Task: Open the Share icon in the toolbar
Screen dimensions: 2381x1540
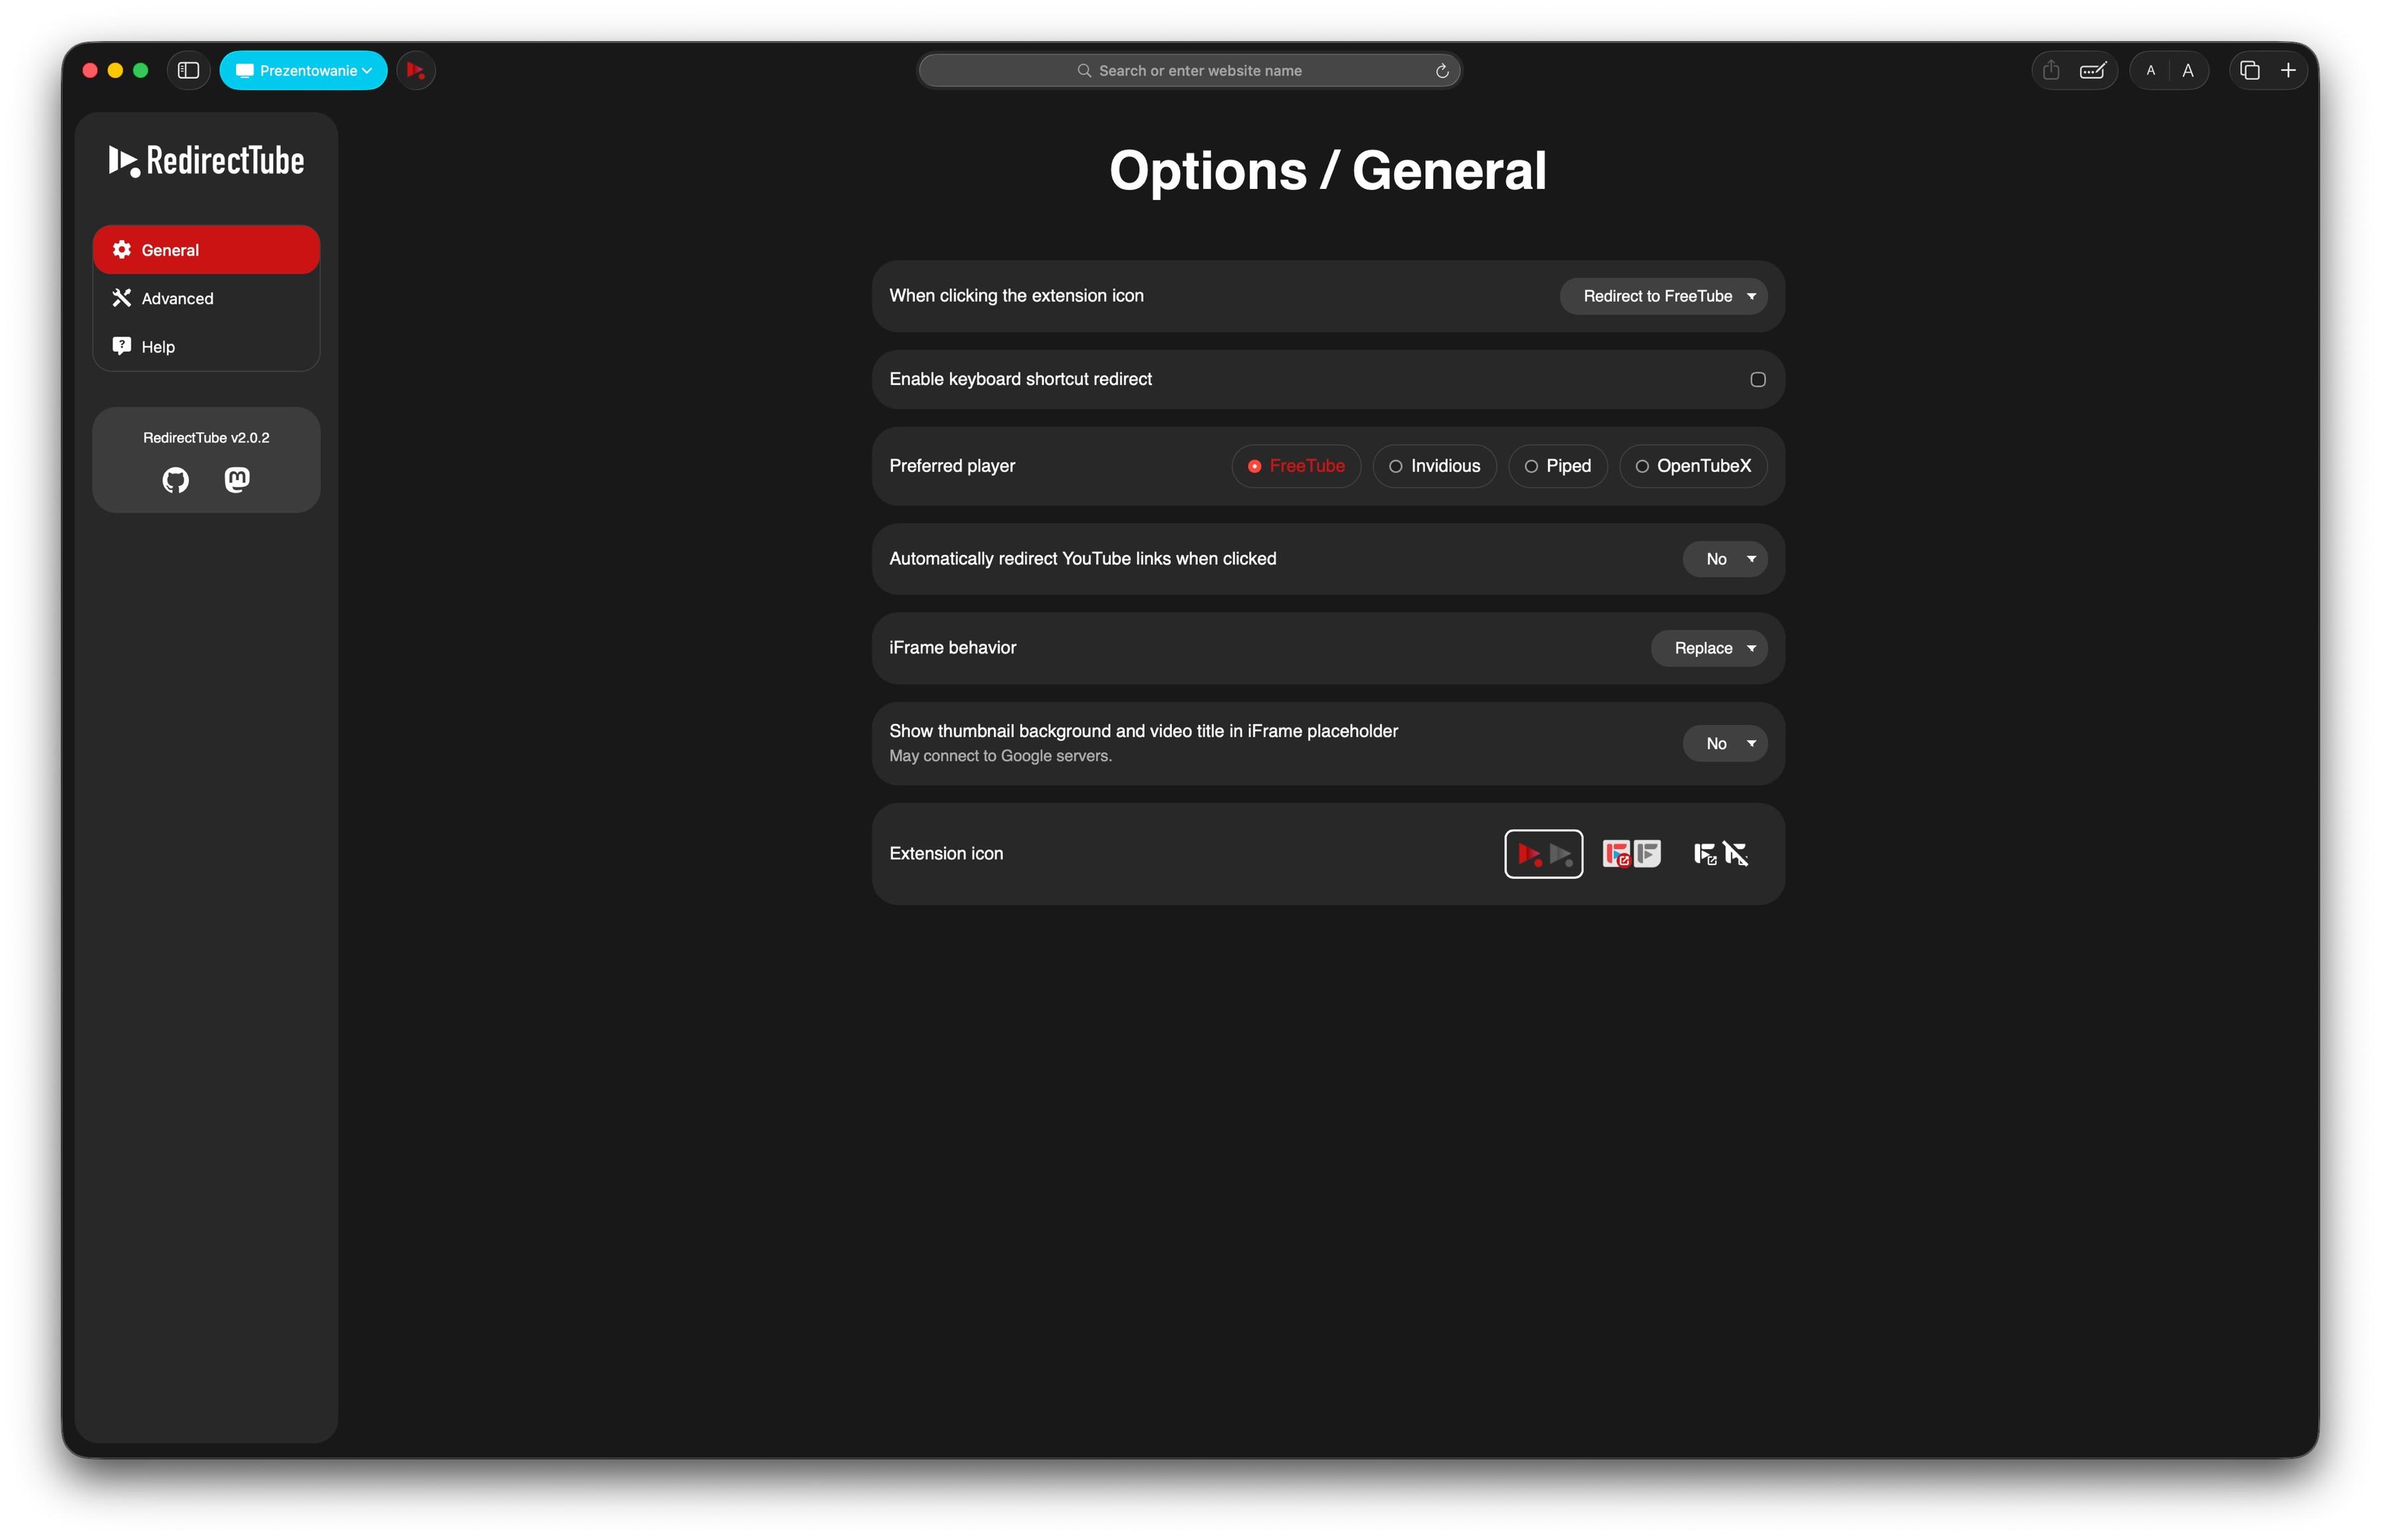Action: click(2050, 70)
